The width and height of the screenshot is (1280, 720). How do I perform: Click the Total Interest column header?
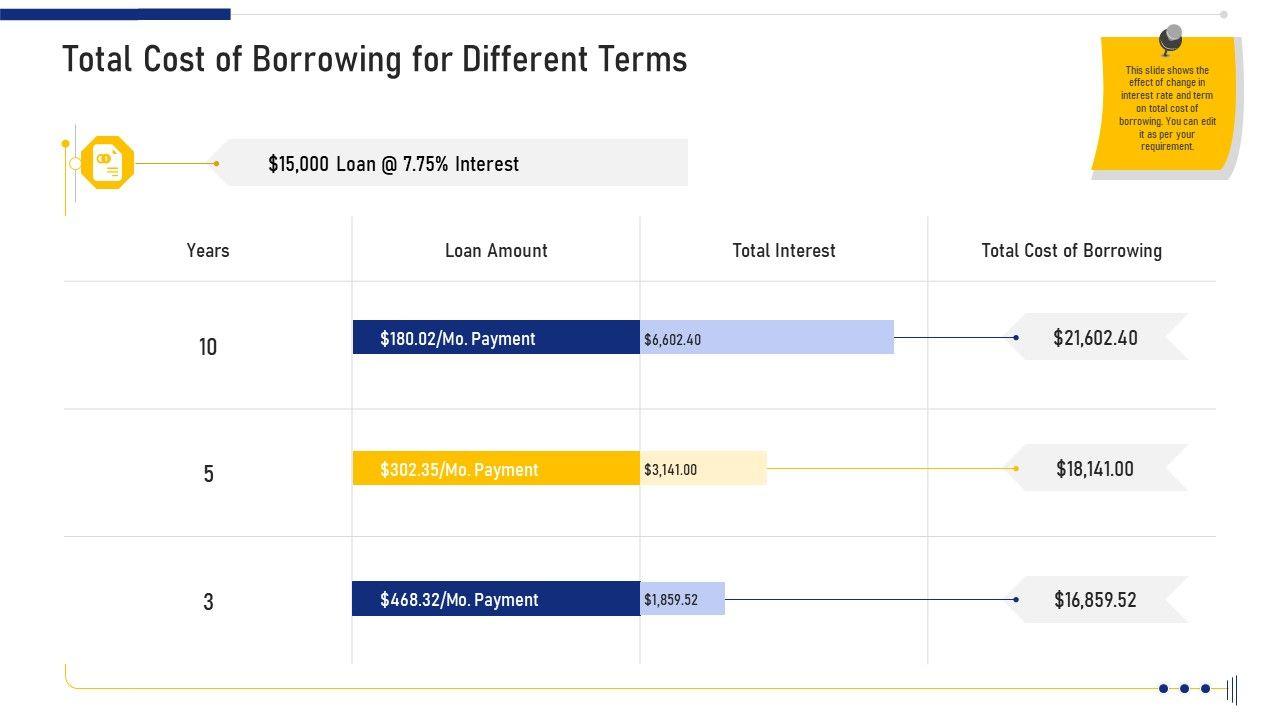coord(784,250)
